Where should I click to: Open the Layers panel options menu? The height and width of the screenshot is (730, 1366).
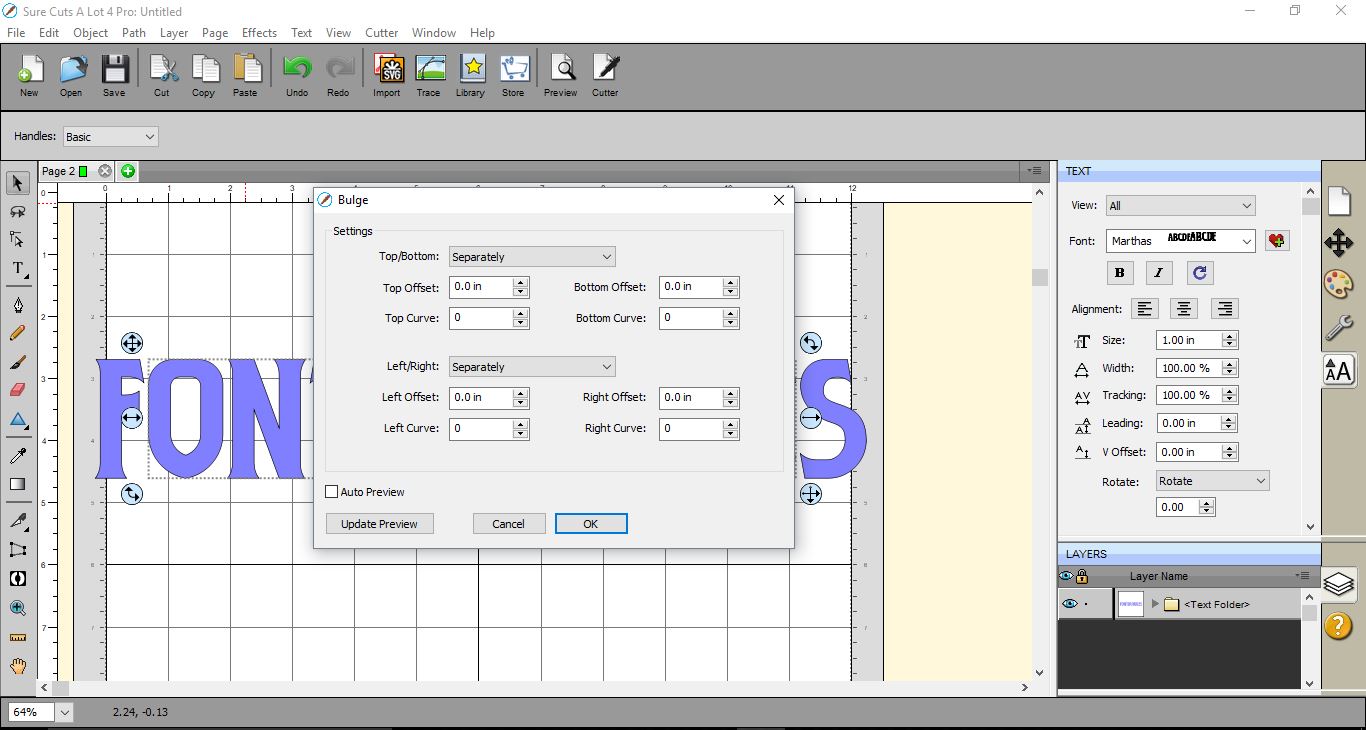tap(1302, 576)
